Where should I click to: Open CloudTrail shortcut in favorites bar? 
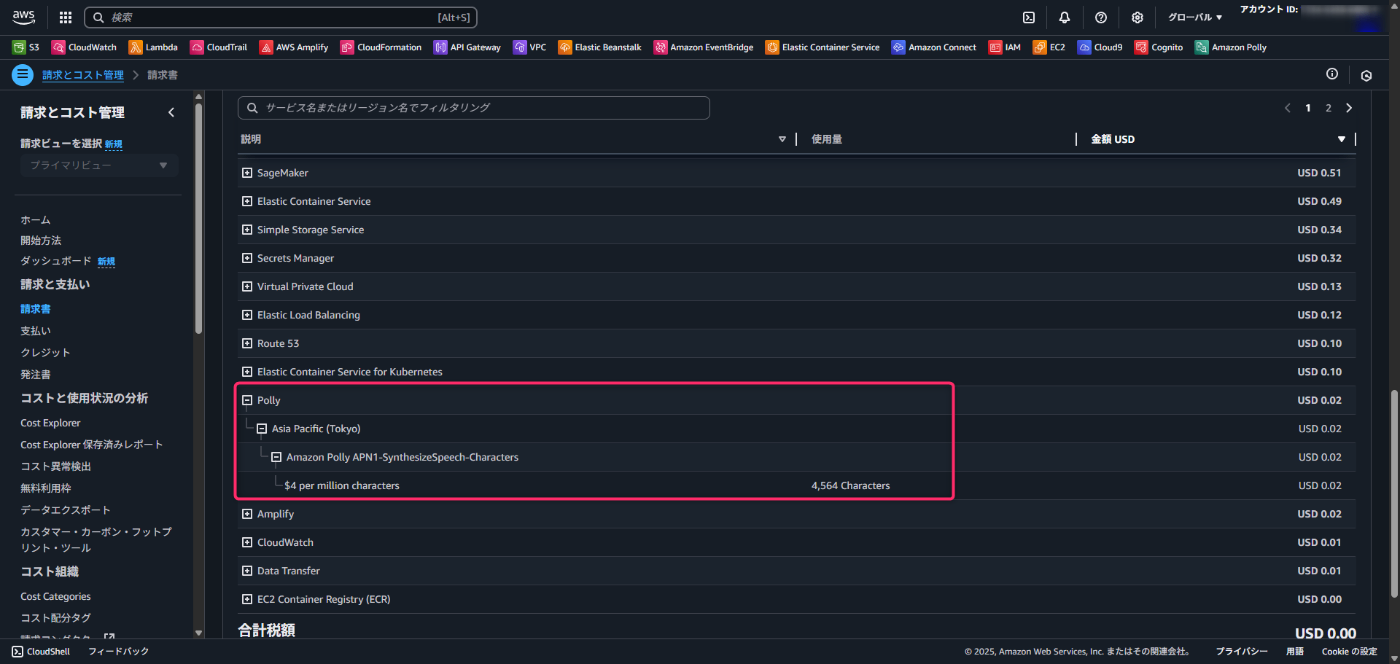(218, 47)
